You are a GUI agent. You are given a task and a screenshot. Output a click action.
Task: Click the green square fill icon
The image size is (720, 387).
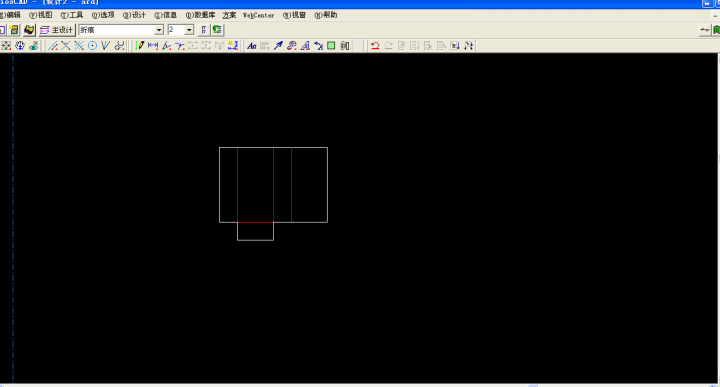pos(331,45)
